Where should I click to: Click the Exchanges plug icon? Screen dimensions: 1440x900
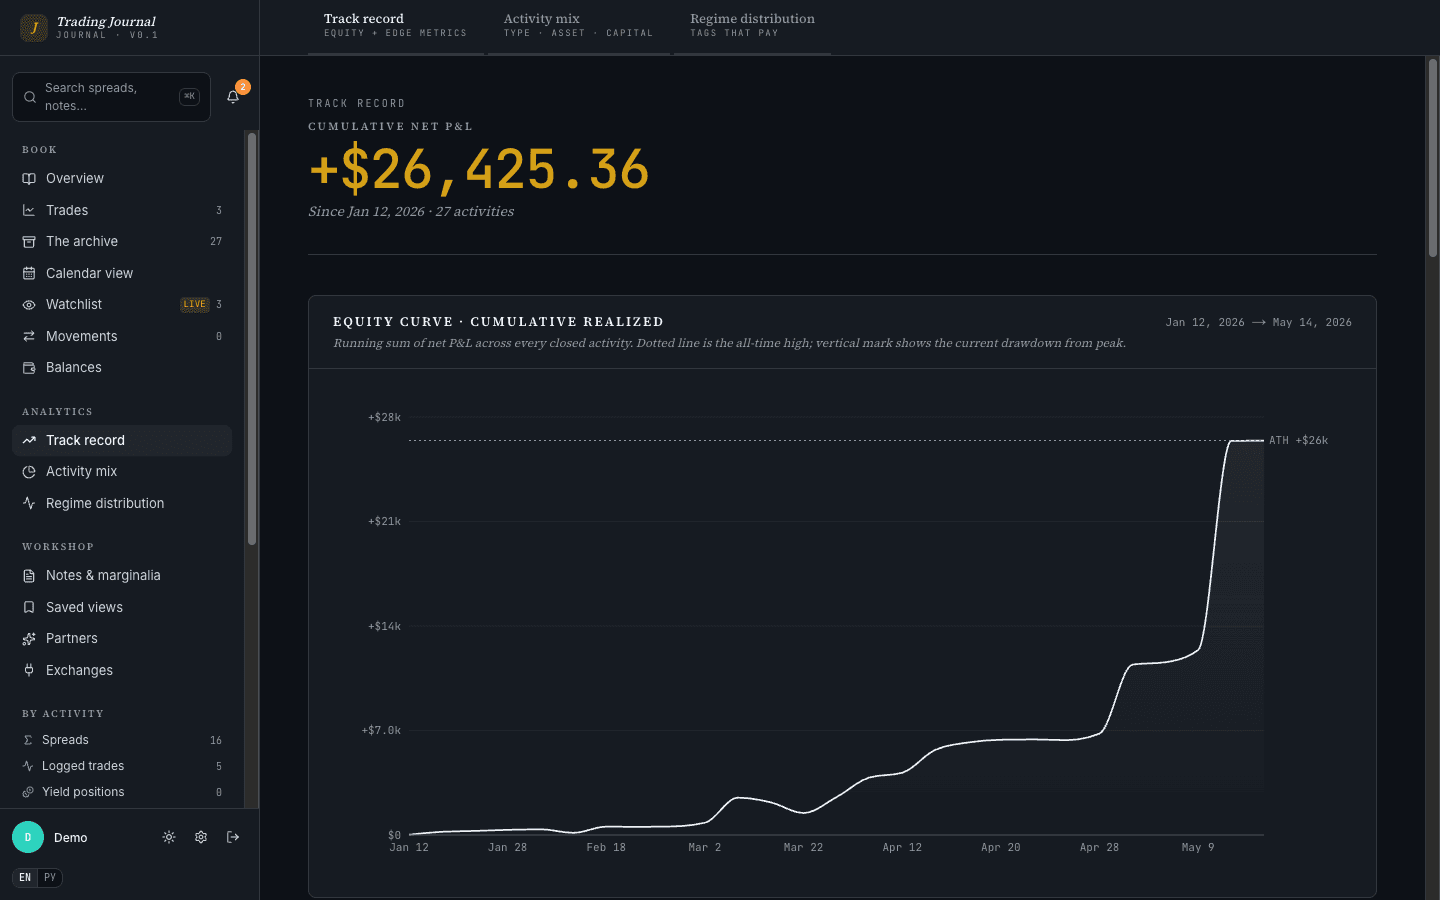coord(29,670)
